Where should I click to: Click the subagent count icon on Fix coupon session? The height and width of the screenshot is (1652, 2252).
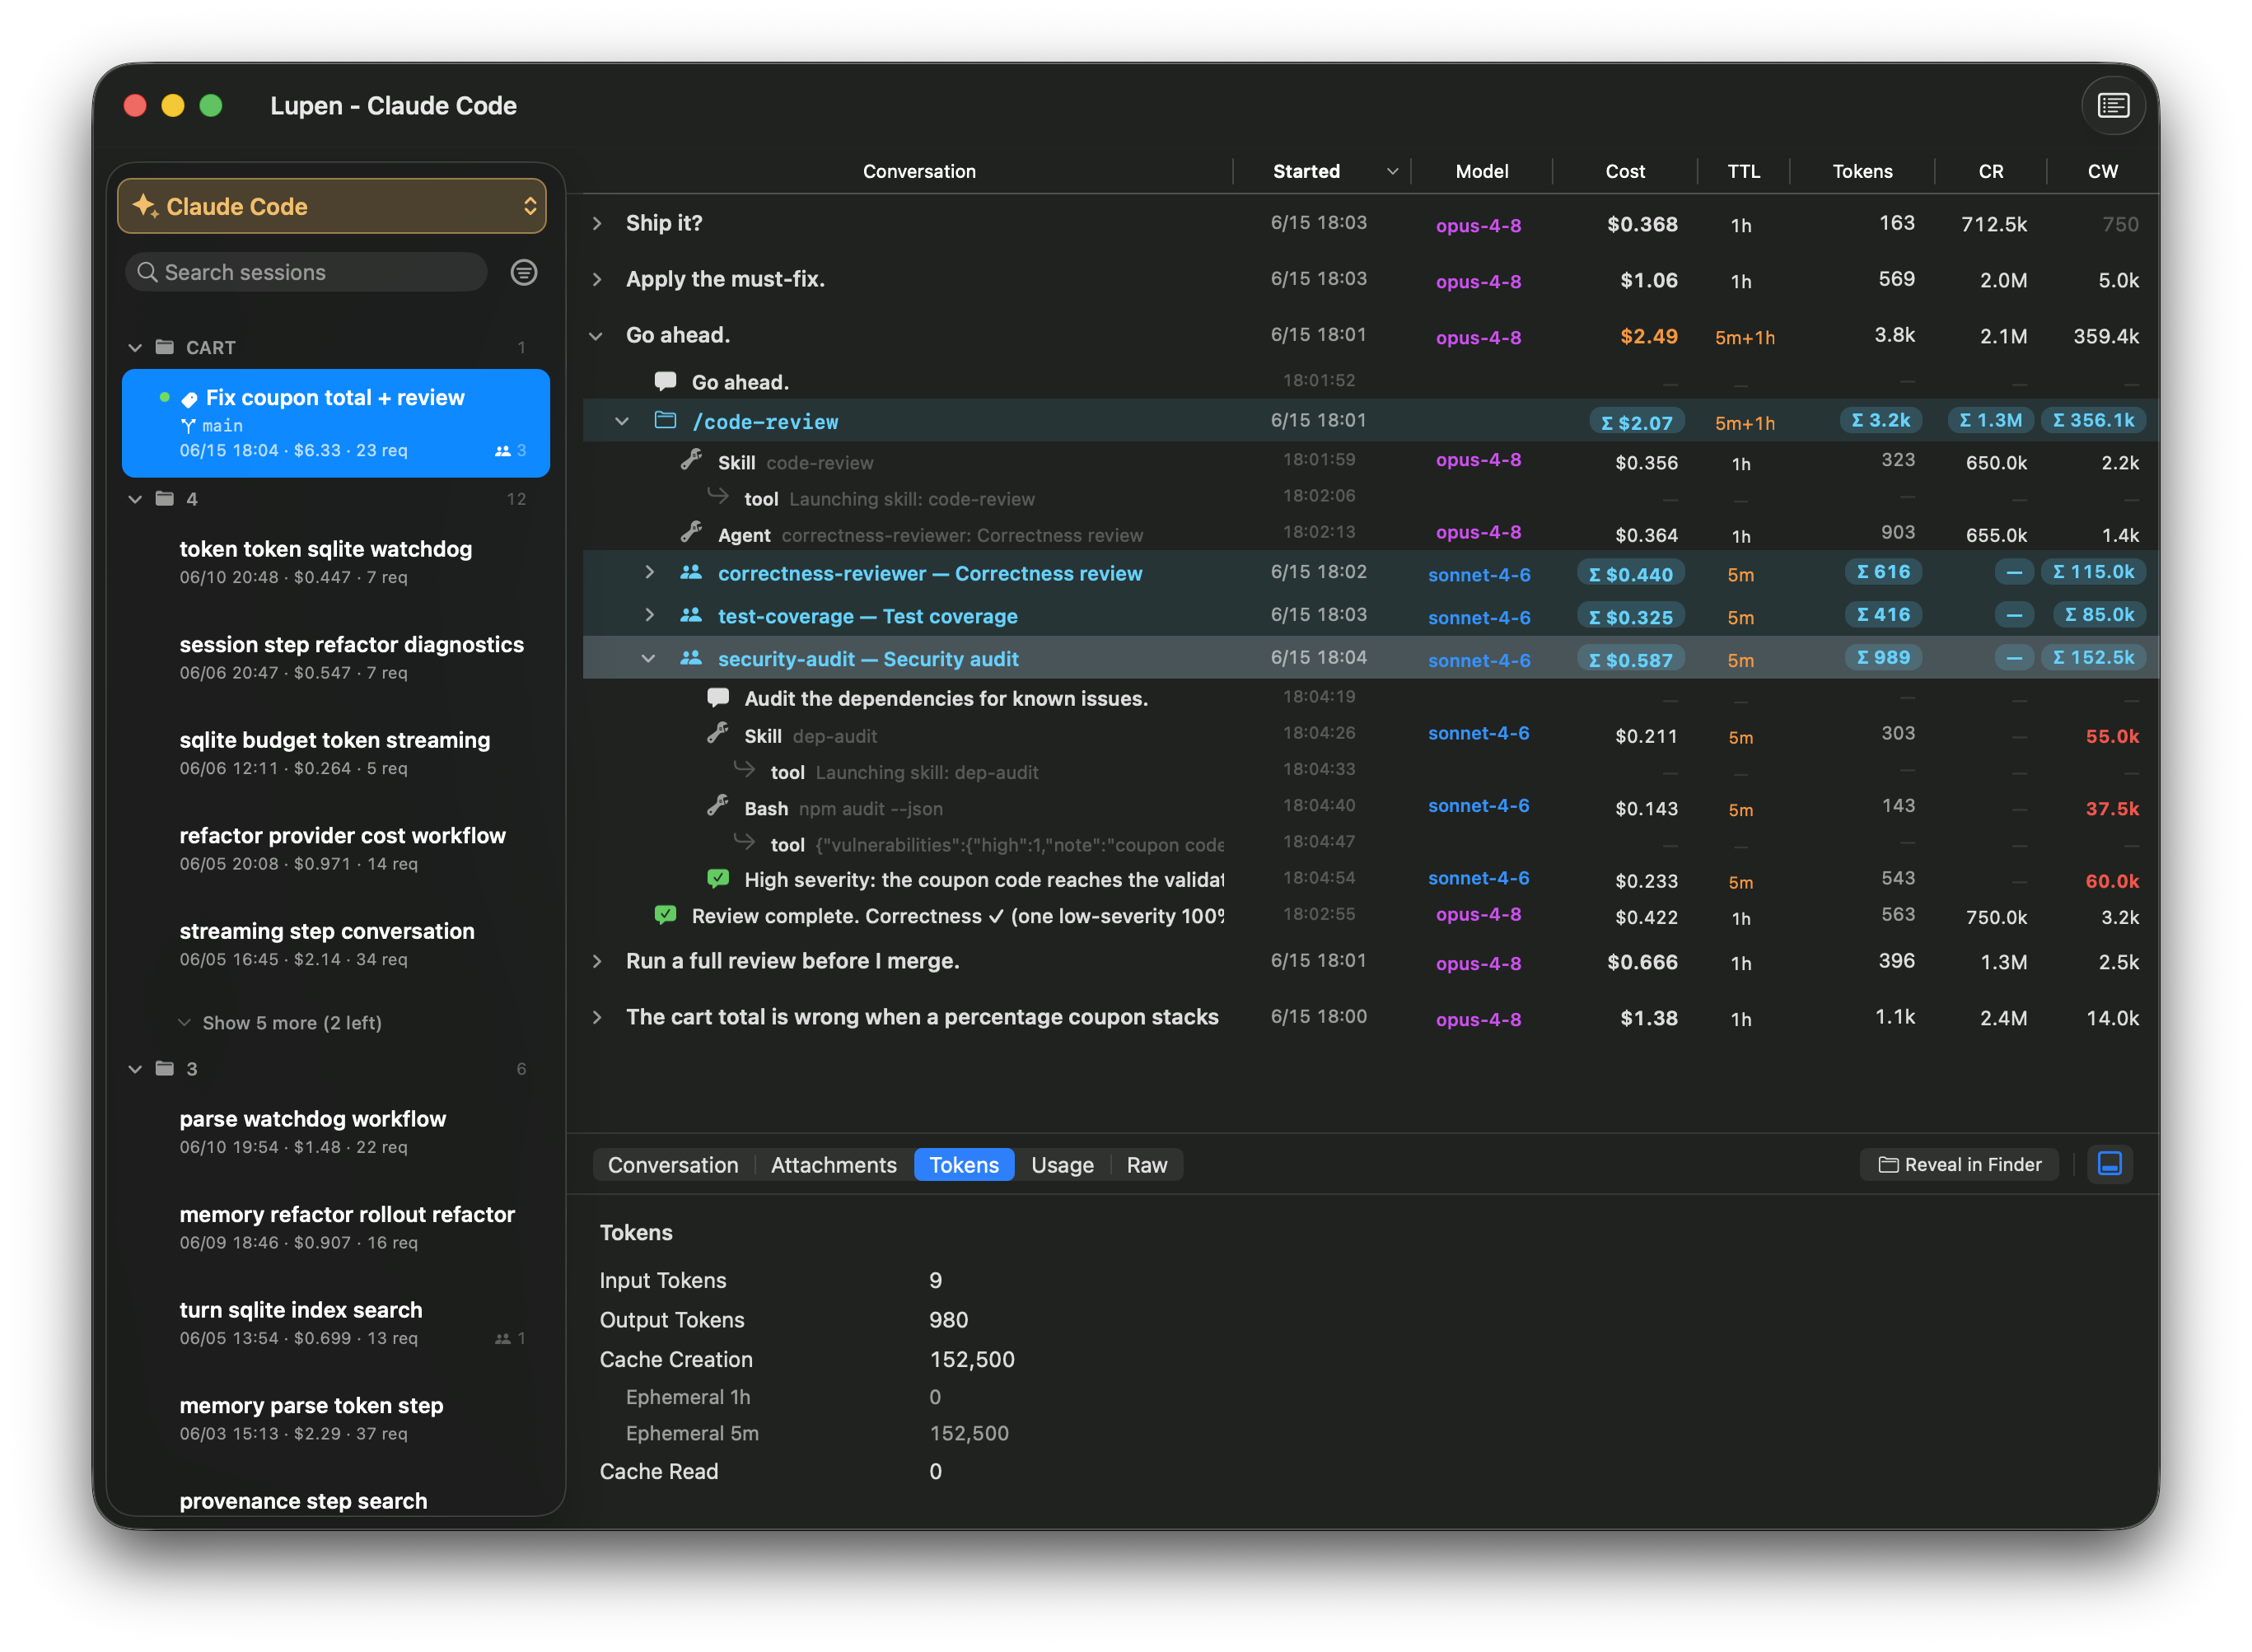[x=503, y=451]
